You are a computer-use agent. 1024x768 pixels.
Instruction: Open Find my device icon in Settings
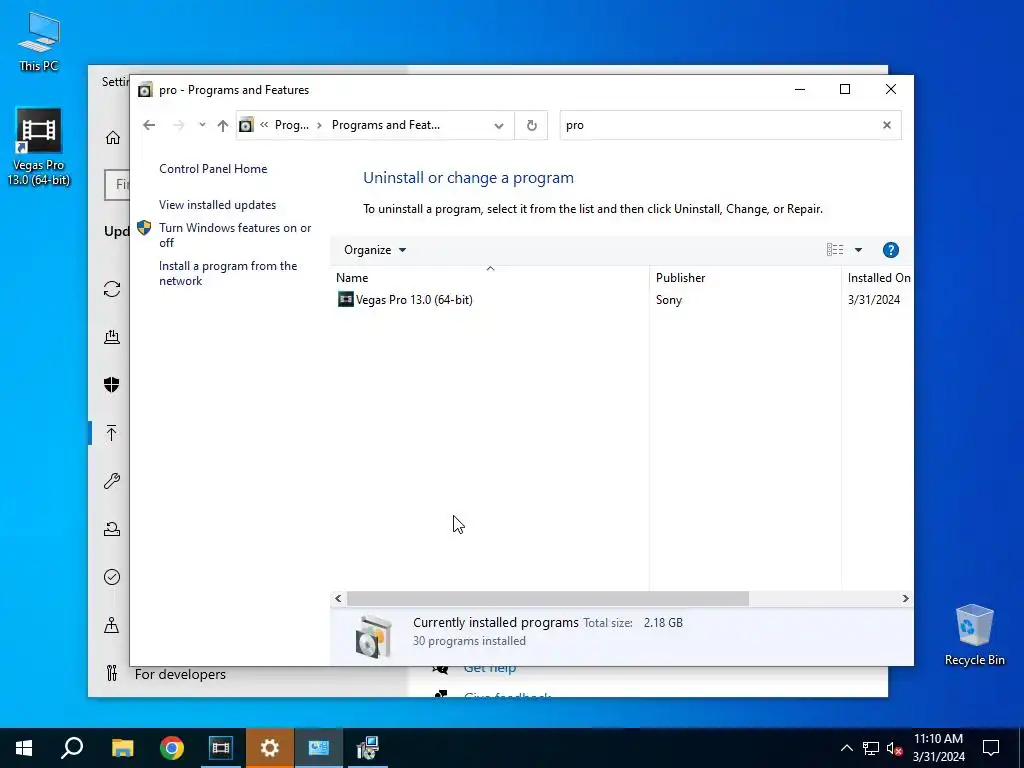[x=112, y=625]
